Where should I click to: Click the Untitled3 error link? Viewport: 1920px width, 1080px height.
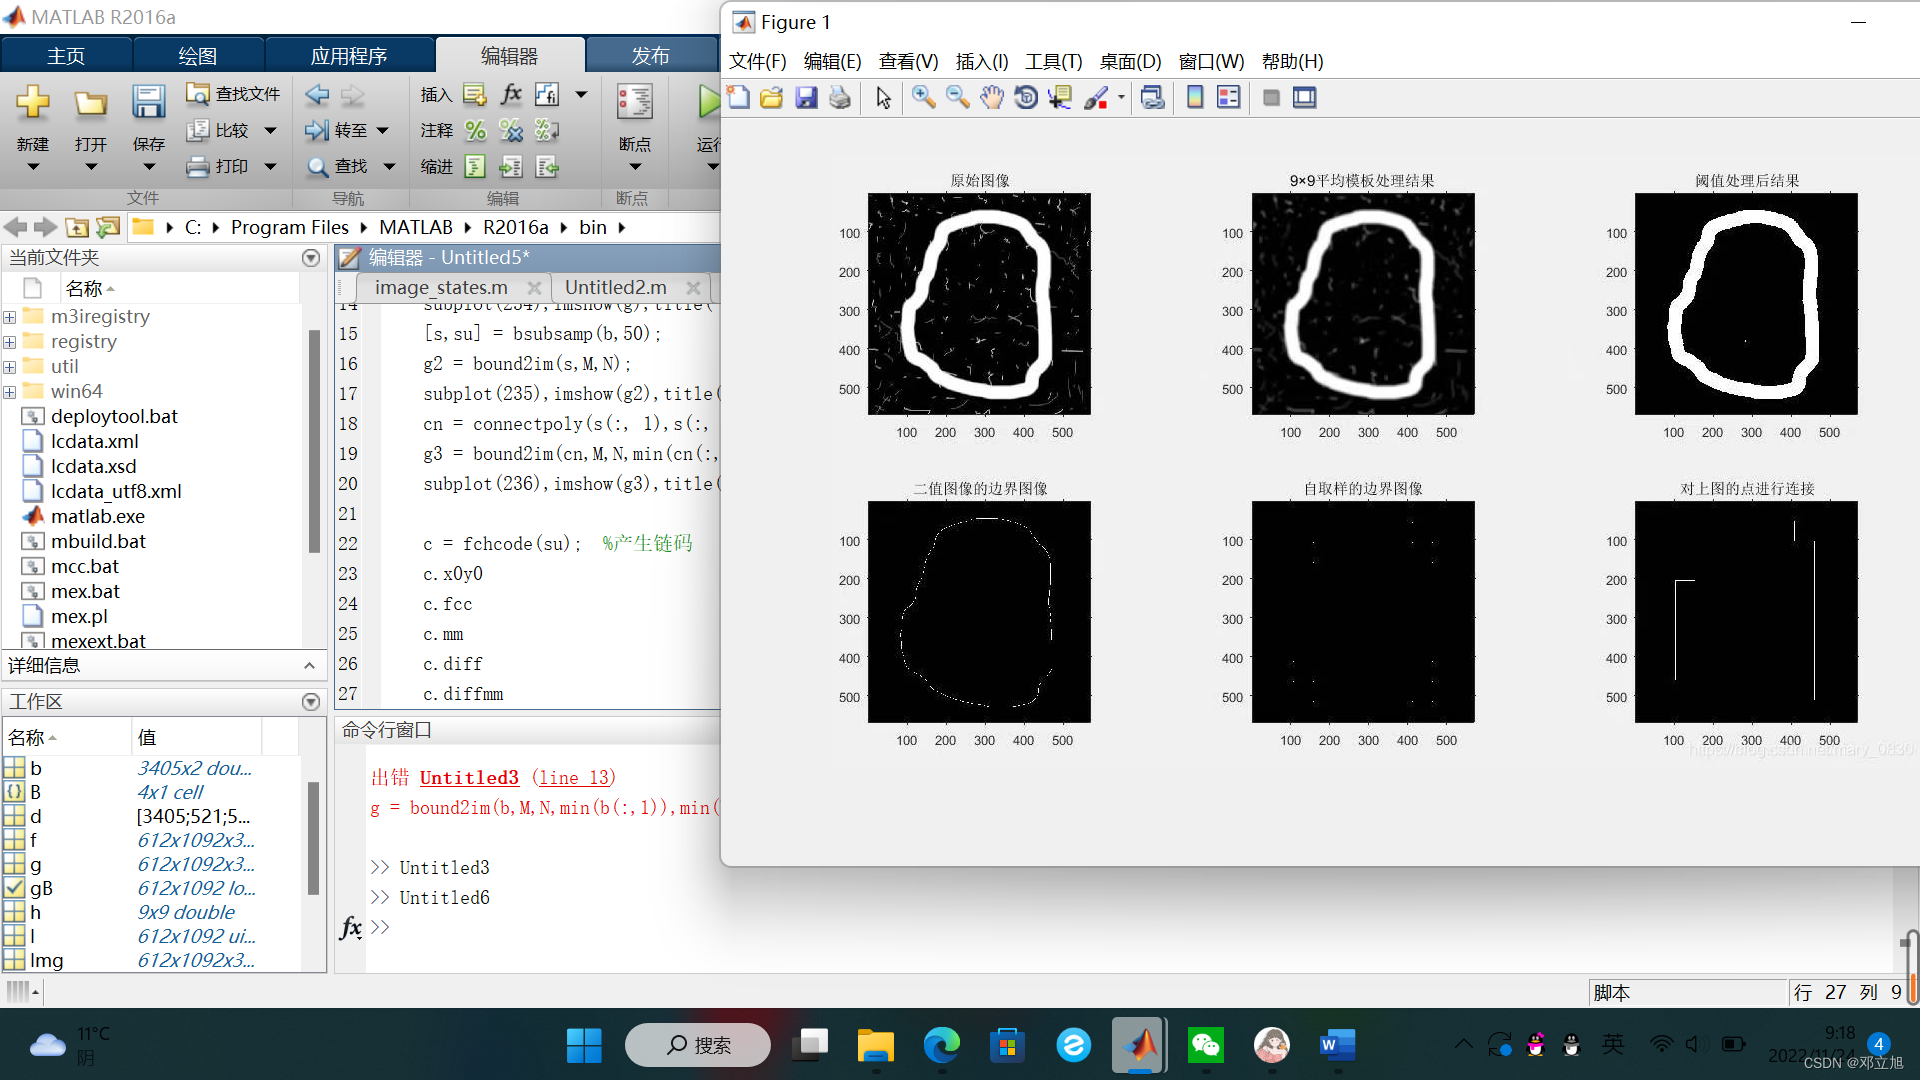(x=469, y=778)
